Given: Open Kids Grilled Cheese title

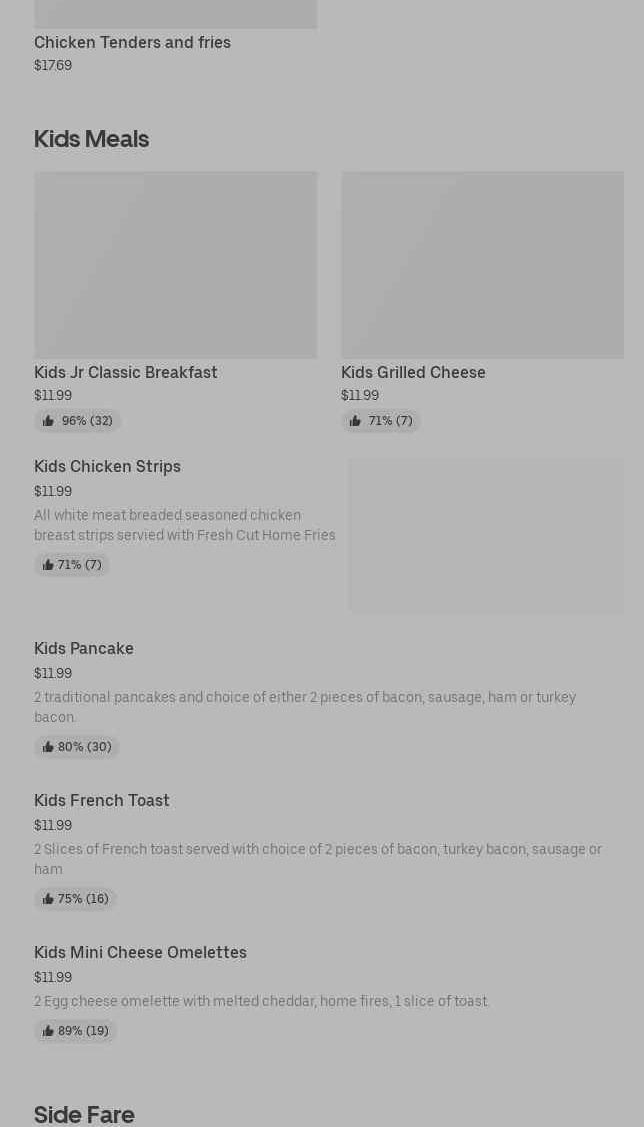Looking at the screenshot, I should 413,372.
